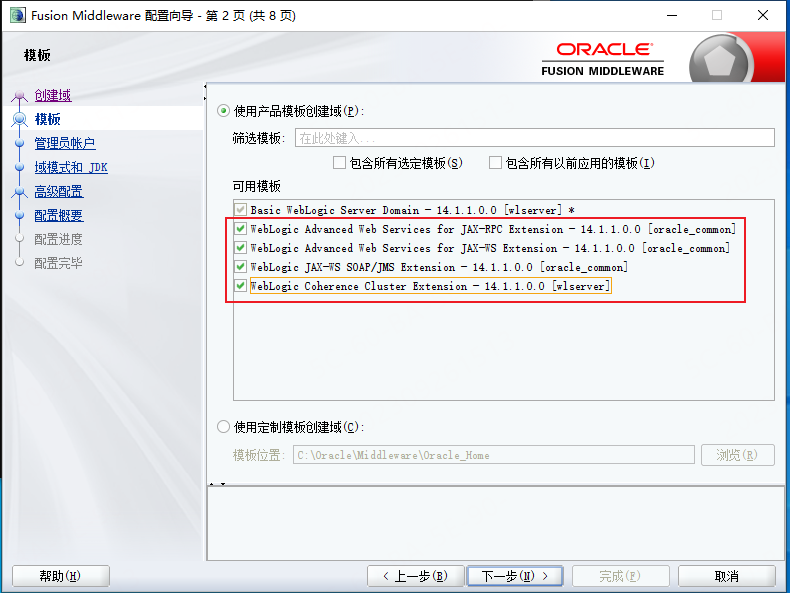This screenshot has width=790, height=593.
Task: Uncheck Coherence Cluster Extension checkbox
Action: [x=241, y=286]
